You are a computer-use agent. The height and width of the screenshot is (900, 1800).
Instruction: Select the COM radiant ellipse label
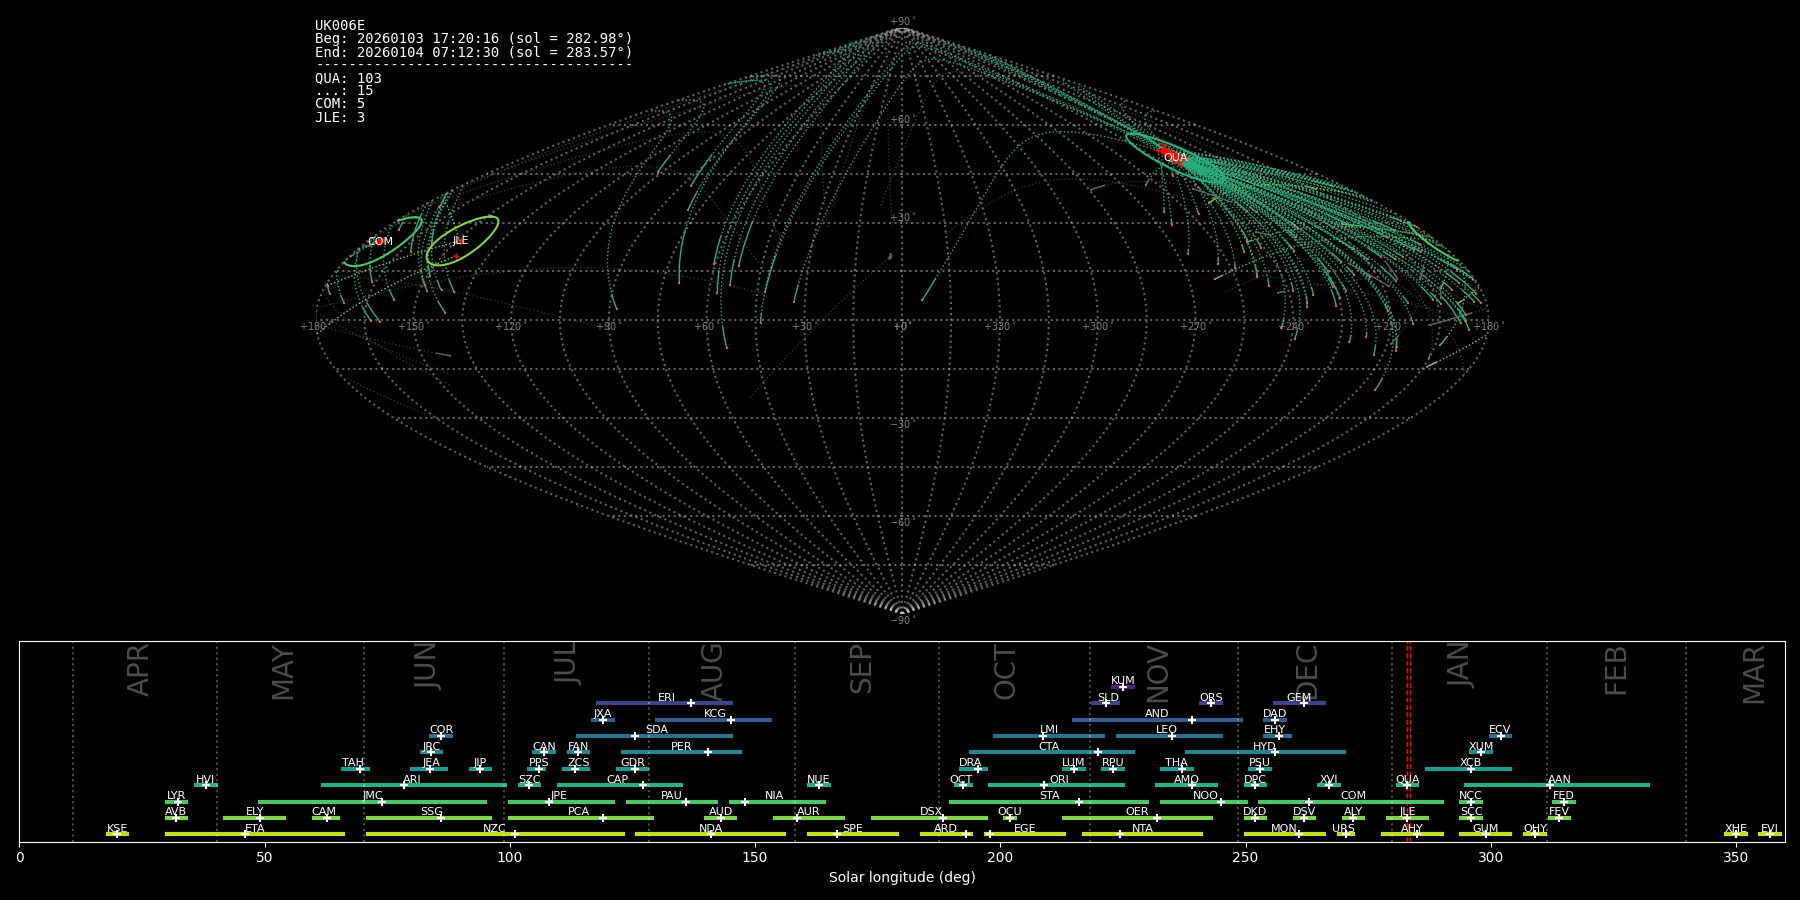tap(380, 242)
